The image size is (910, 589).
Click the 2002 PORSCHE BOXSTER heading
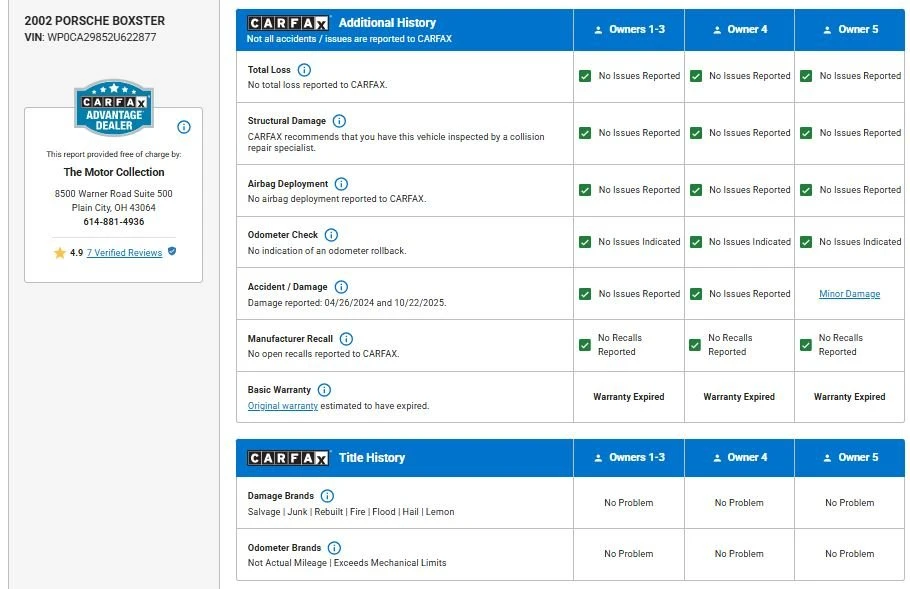coord(95,20)
